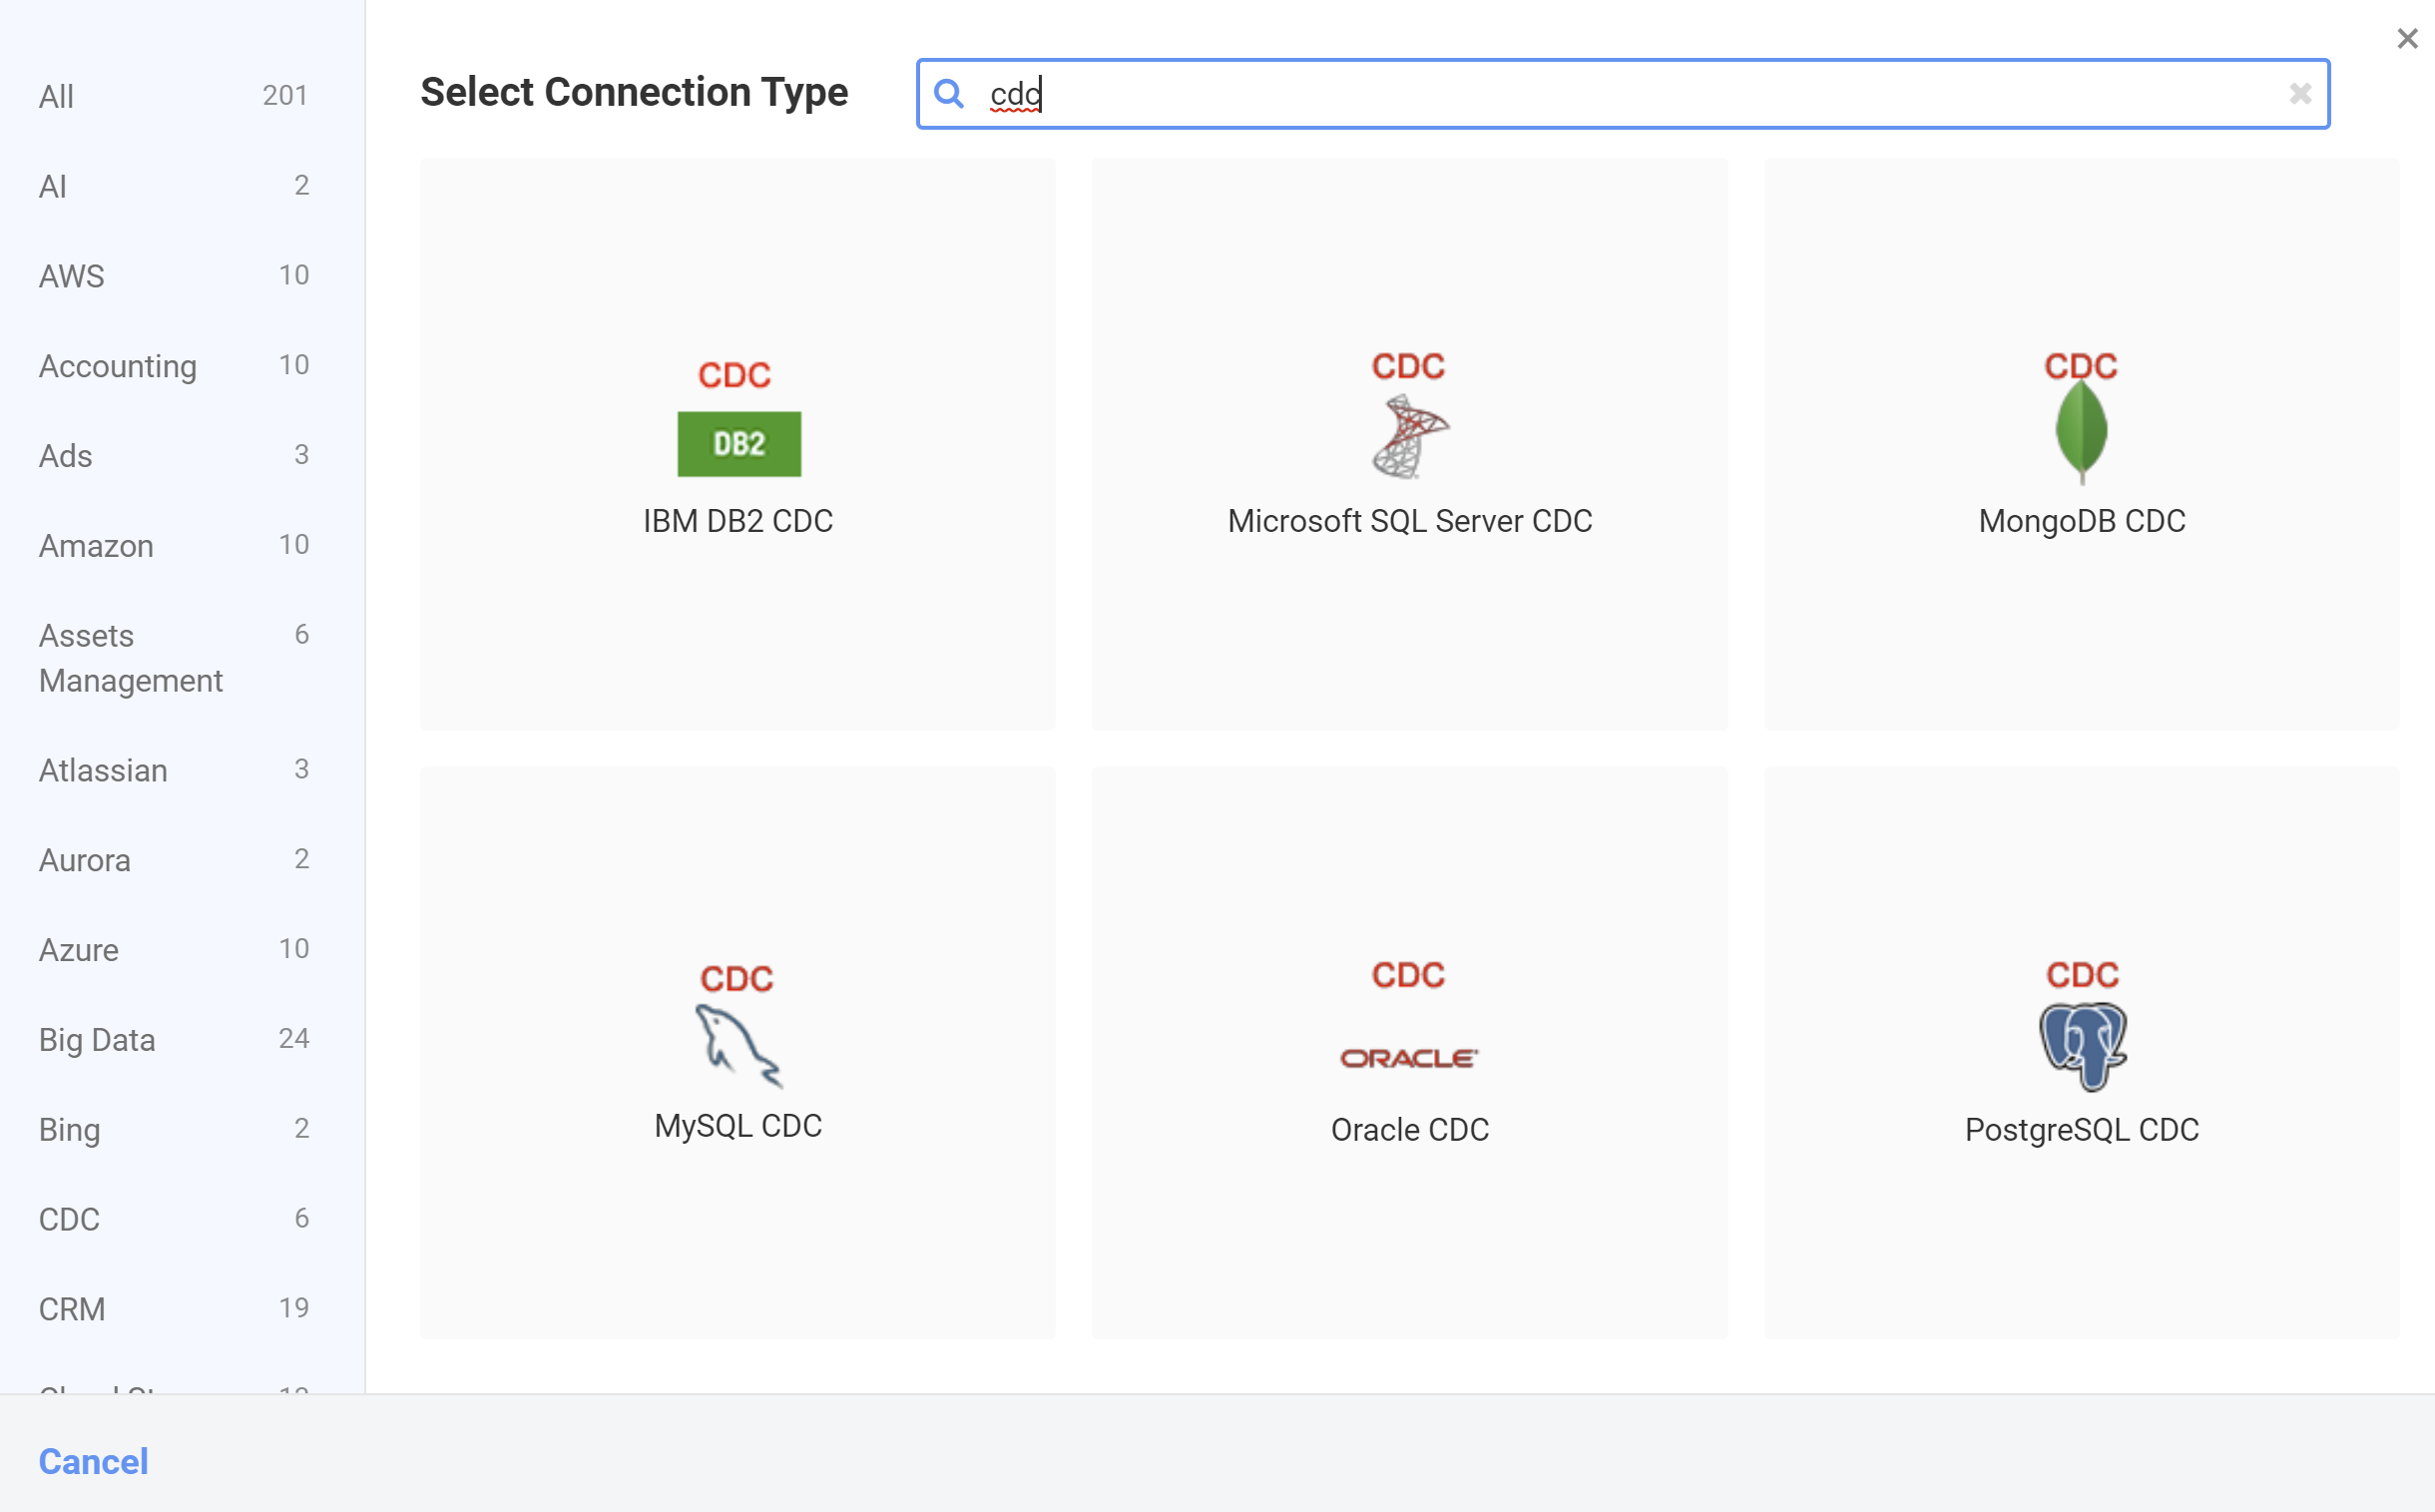Choose the Oracle CDC logo
The height and width of the screenshot is (1512, 2435).
[x=1409, y=1057]
